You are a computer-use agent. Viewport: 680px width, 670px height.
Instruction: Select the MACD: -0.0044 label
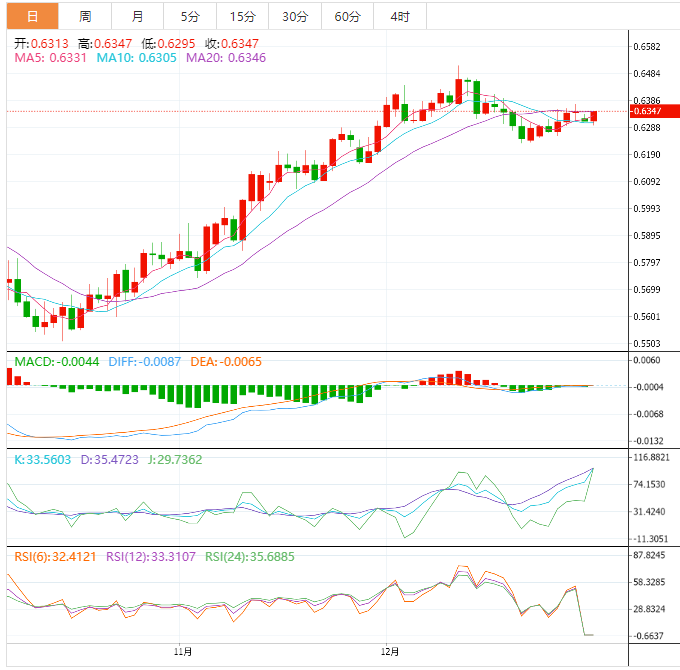pos(55,361)
